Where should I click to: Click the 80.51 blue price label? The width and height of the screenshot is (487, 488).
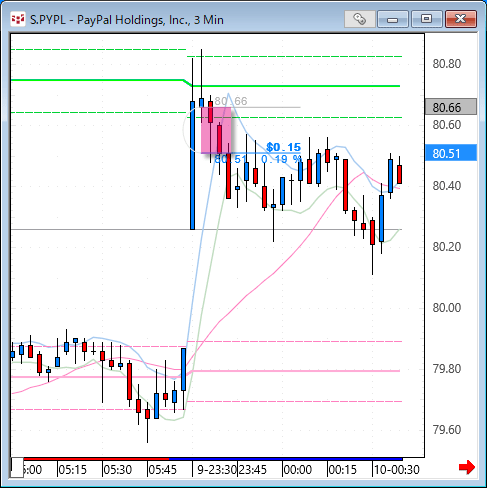pos(451,153)
